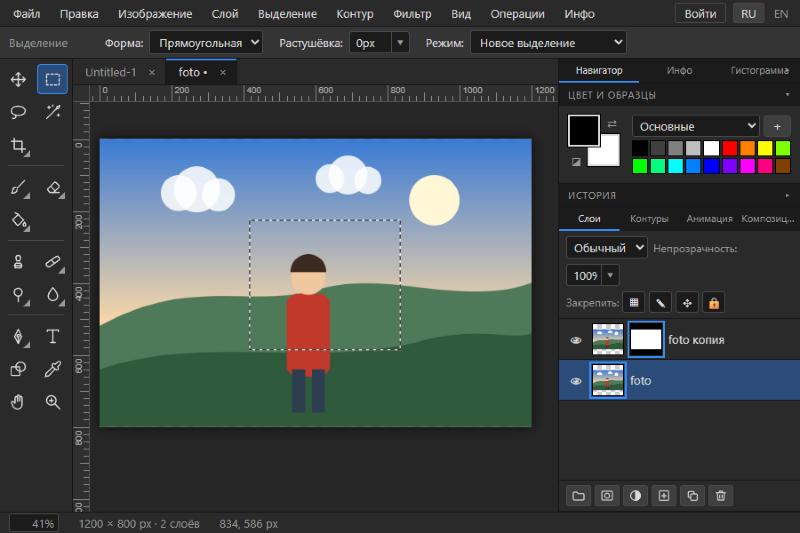Screen dimensions: 800x533
Task: Create a new folder in layers panel
Action: pos(579,496)
